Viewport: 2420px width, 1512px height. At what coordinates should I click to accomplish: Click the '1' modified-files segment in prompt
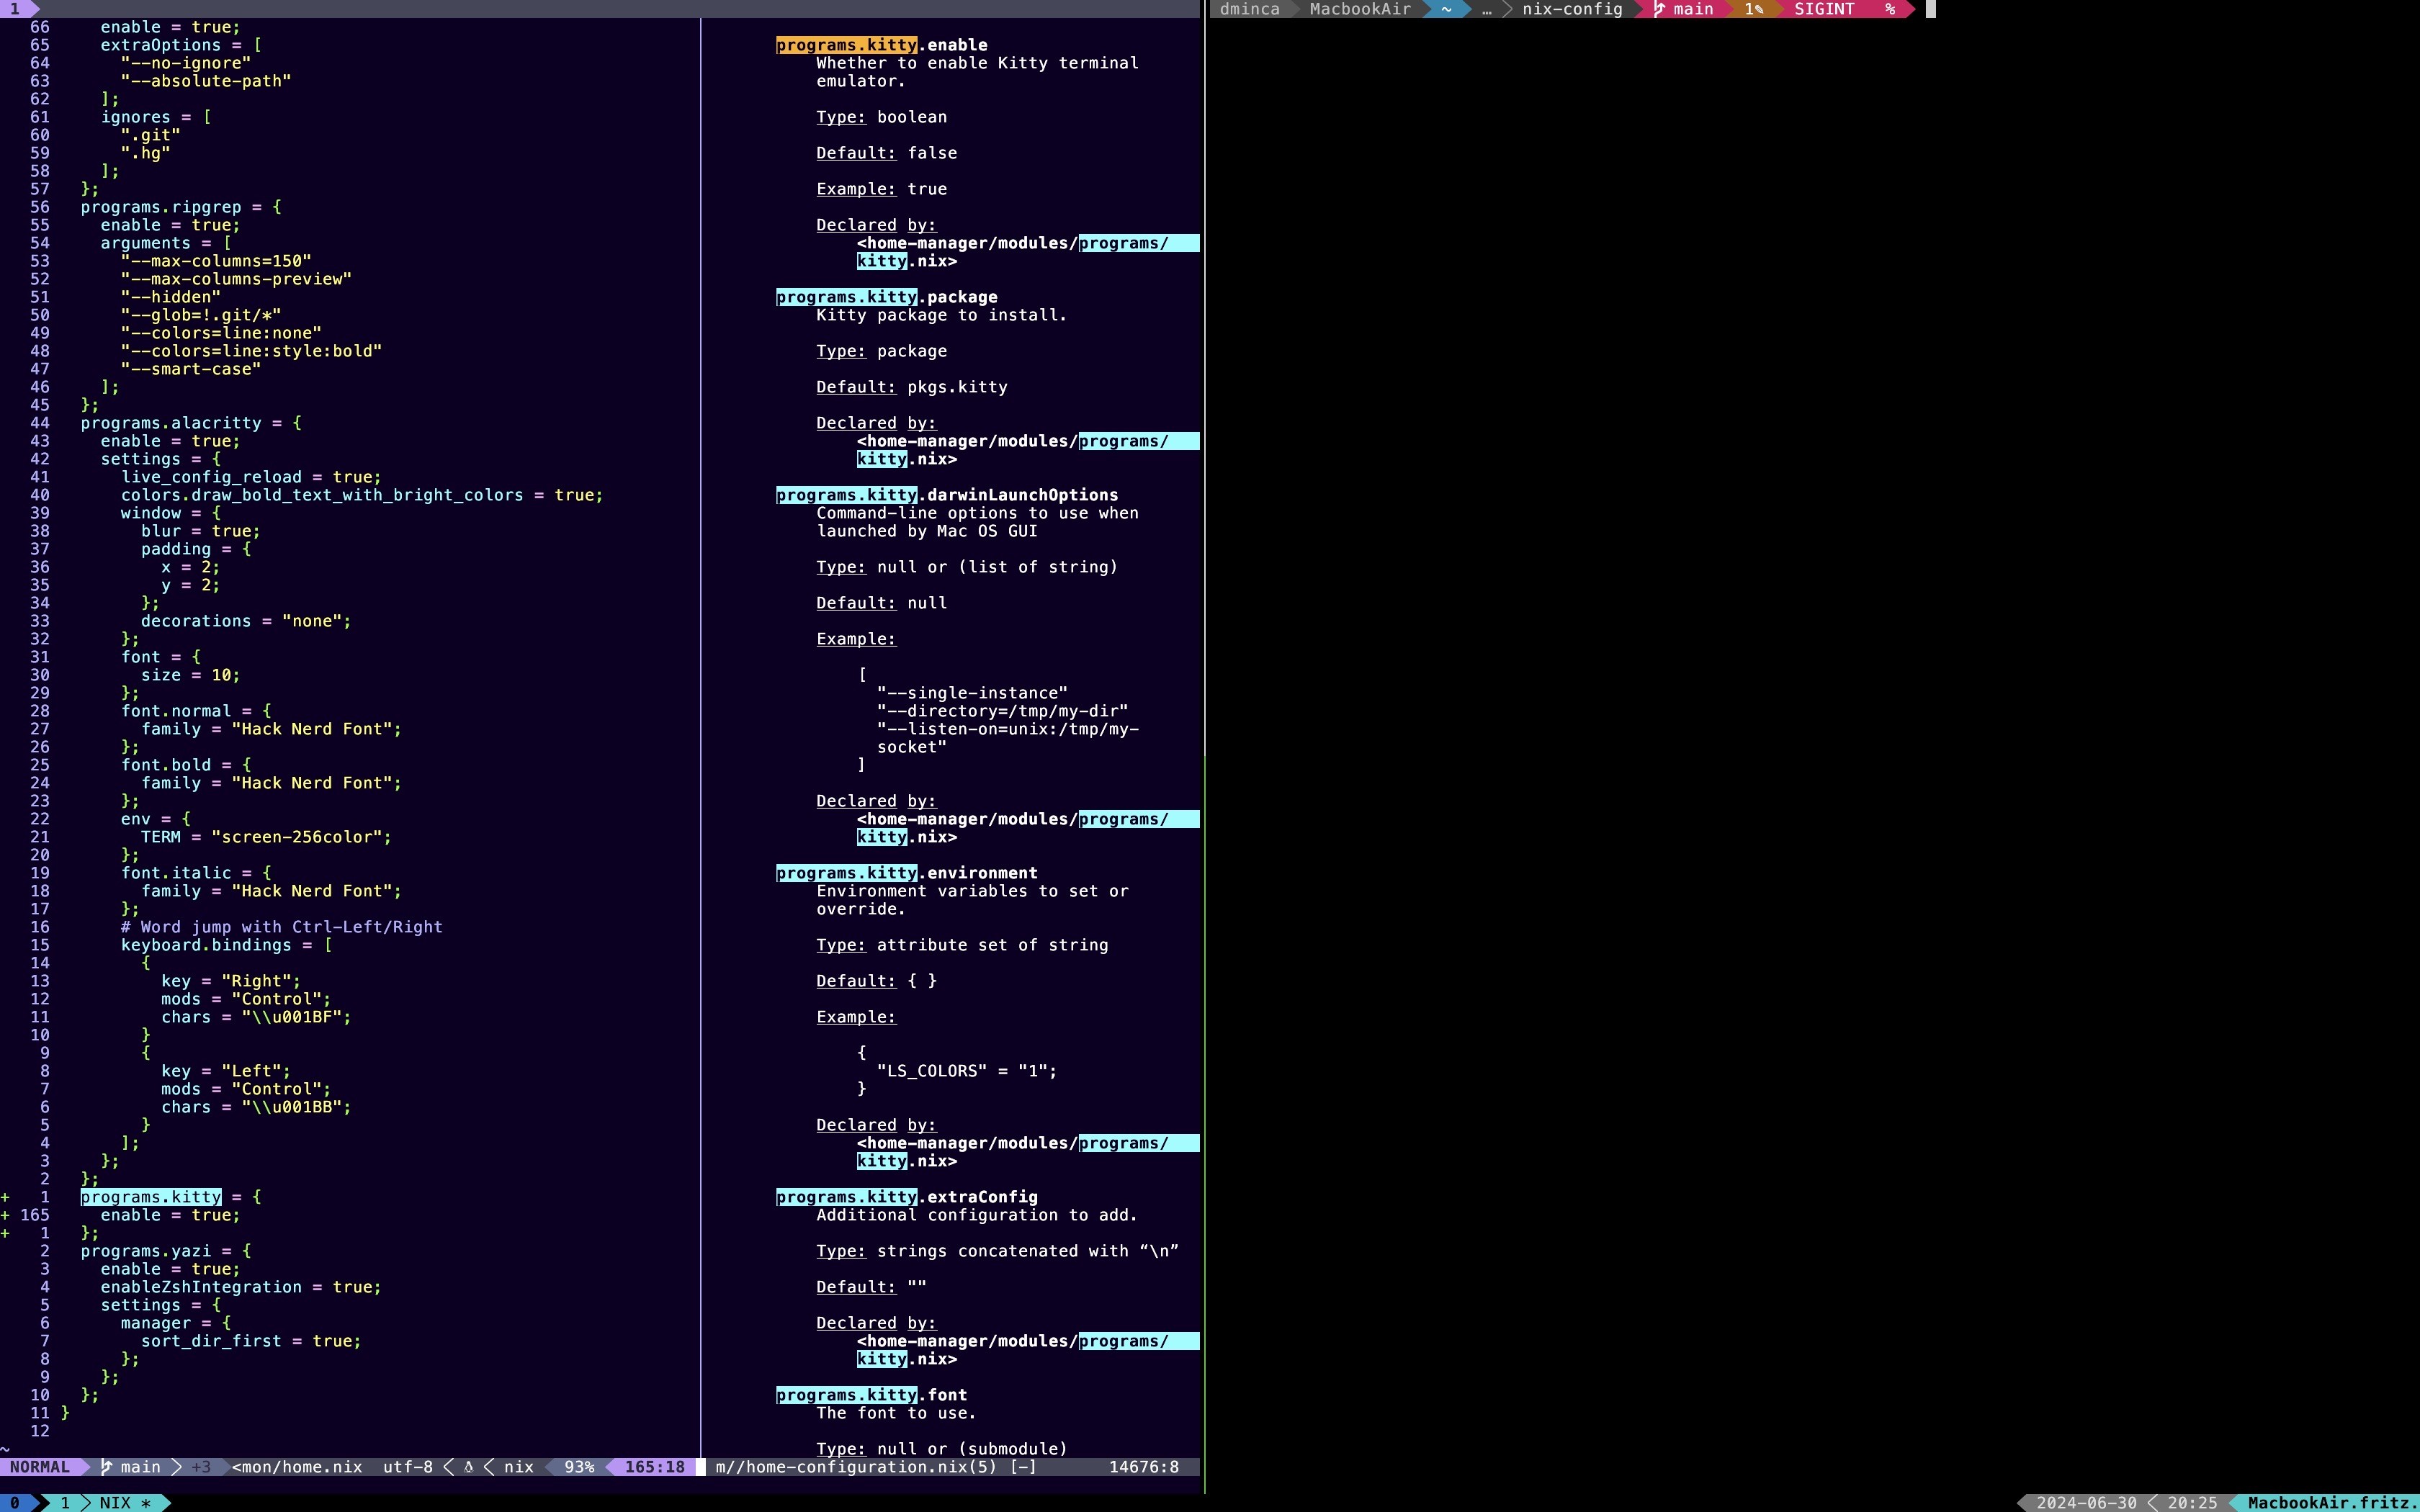pos(1754,9)
